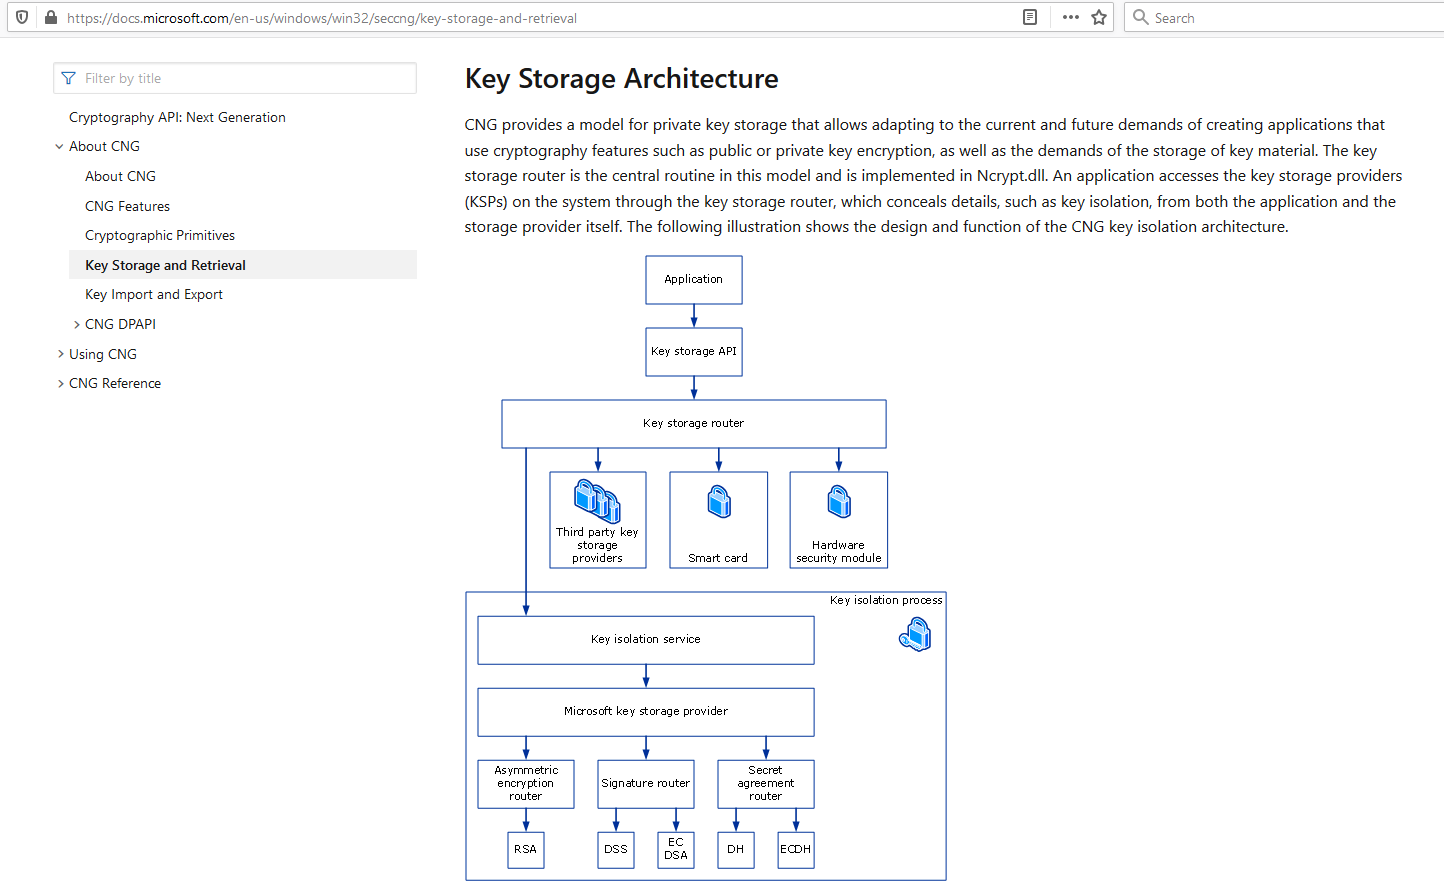
Task: Click the Smart card label text
Action: coord(718,558)
